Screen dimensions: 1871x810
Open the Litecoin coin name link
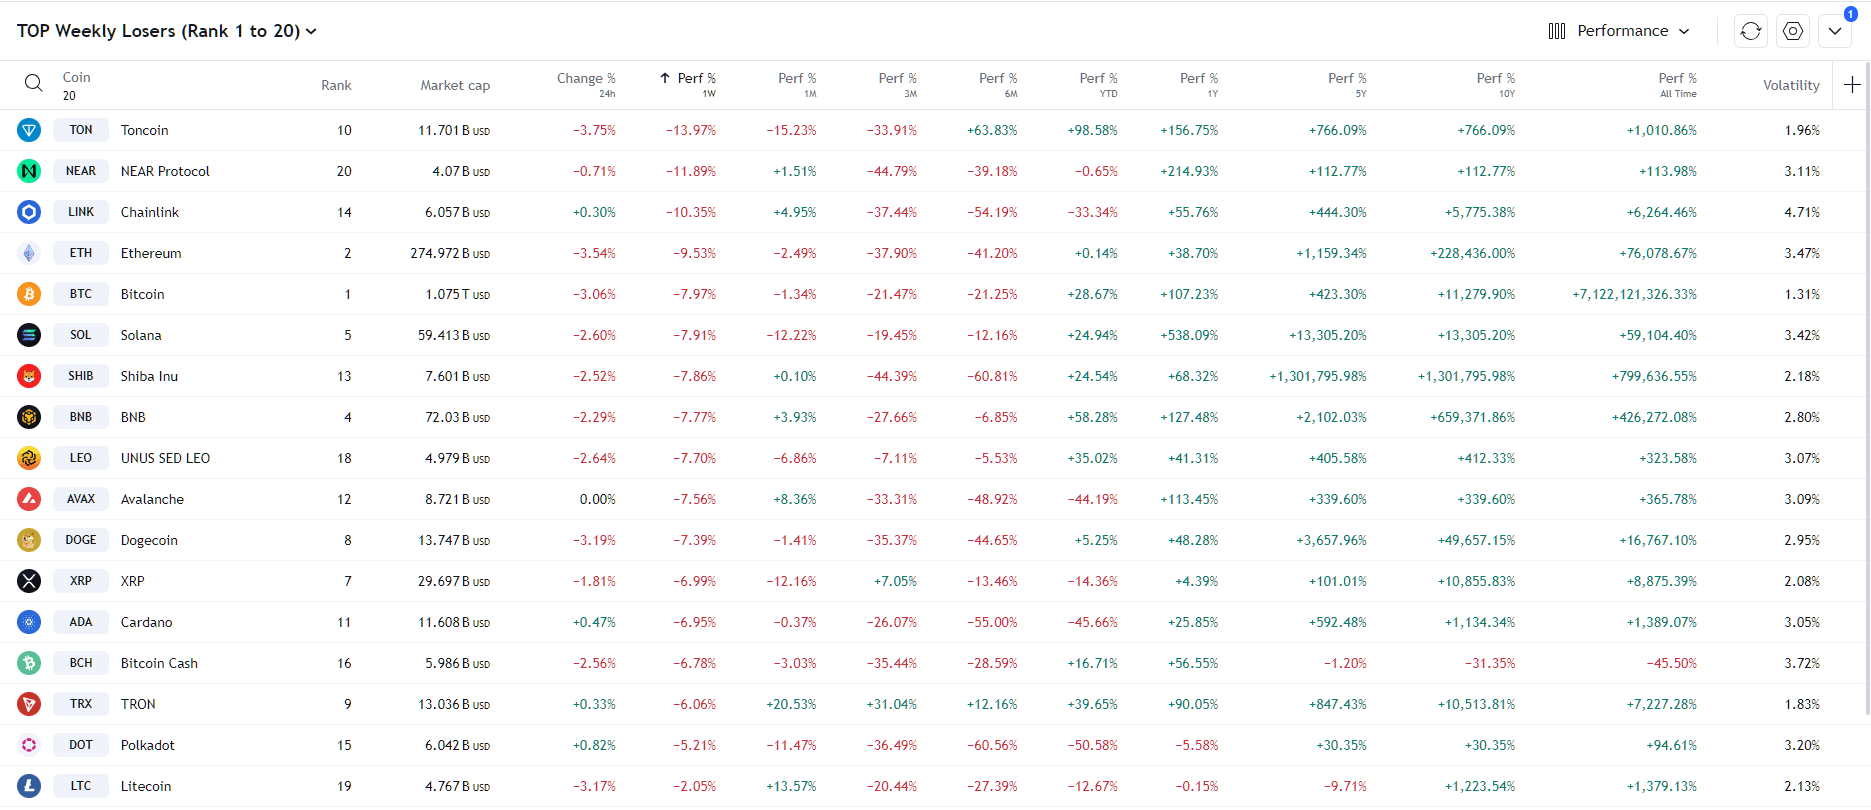tap(146, 786)
